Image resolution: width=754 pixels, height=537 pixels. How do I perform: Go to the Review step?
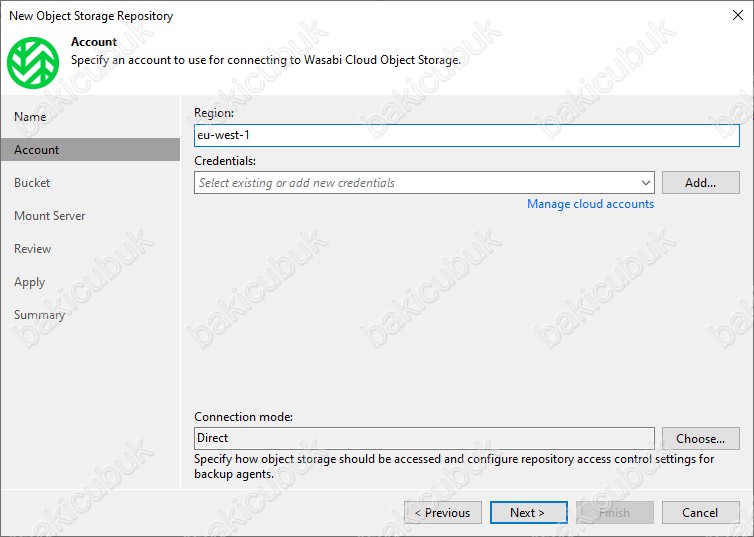click(x=32, y=249)
